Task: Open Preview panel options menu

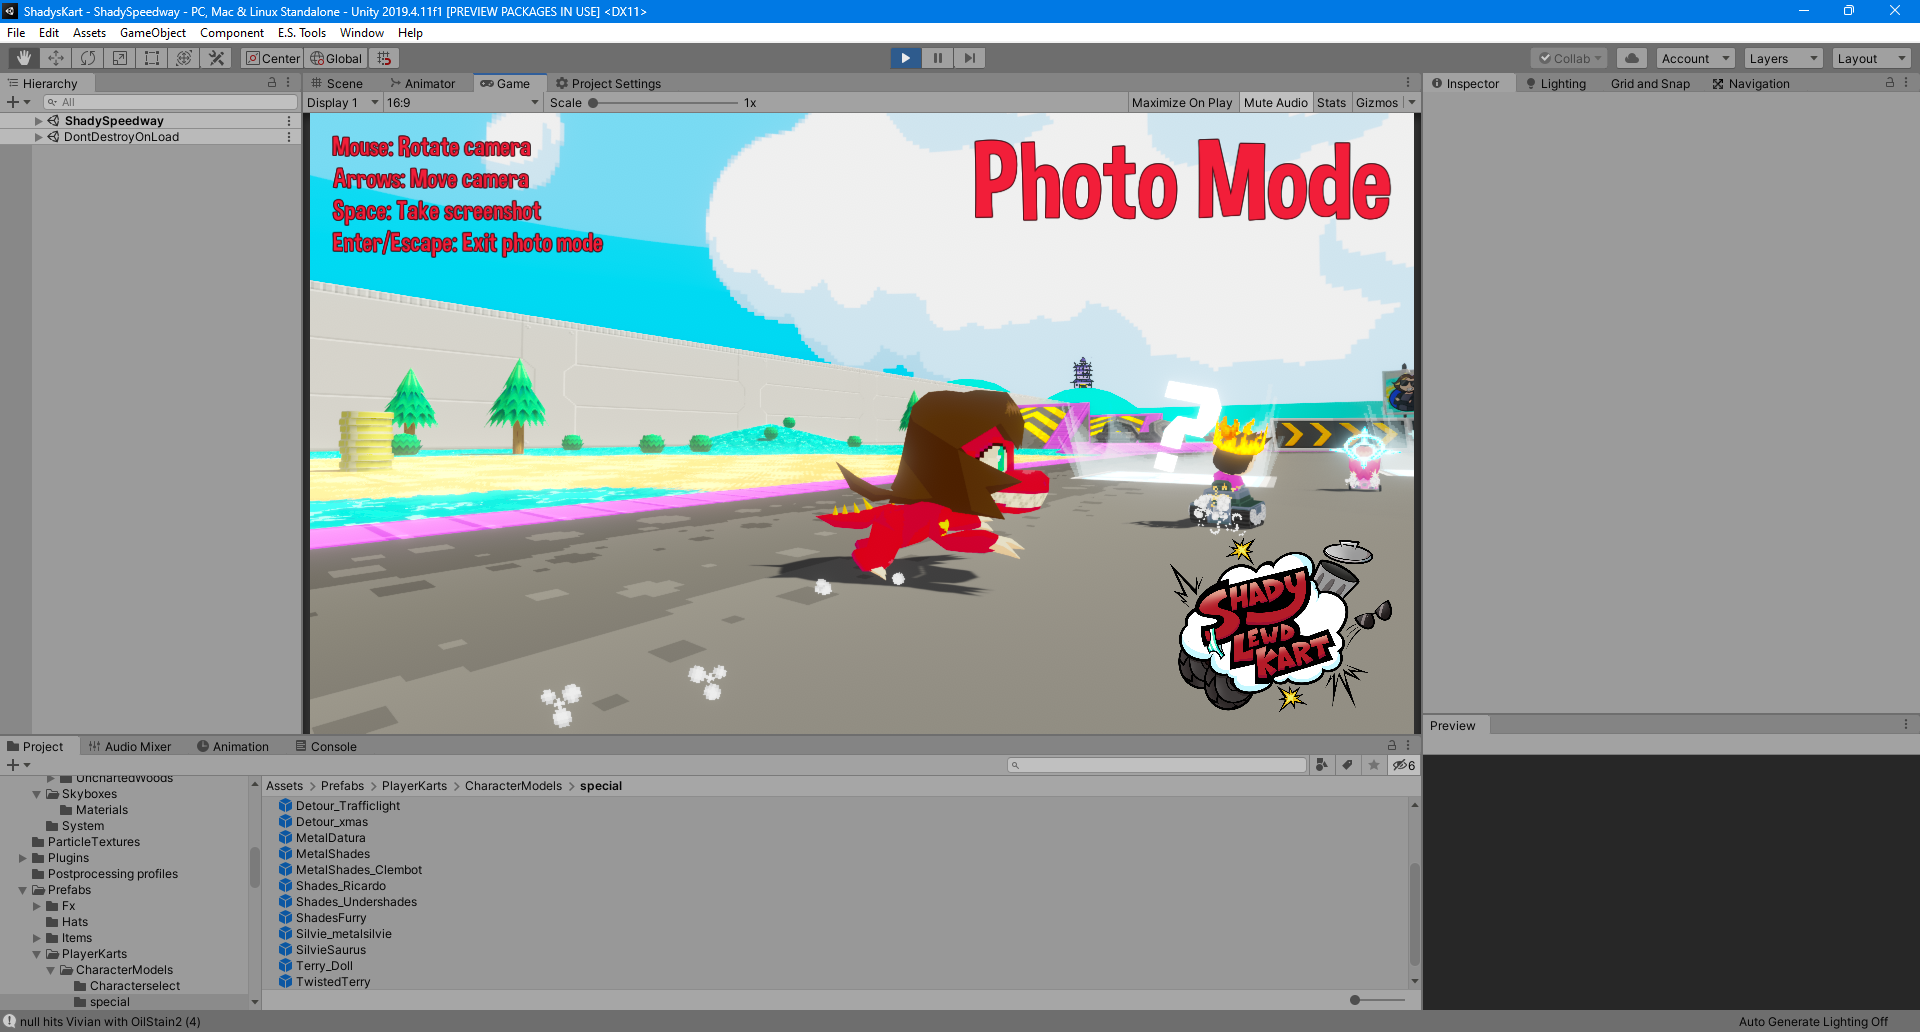Action: [x=1906, y=725]
